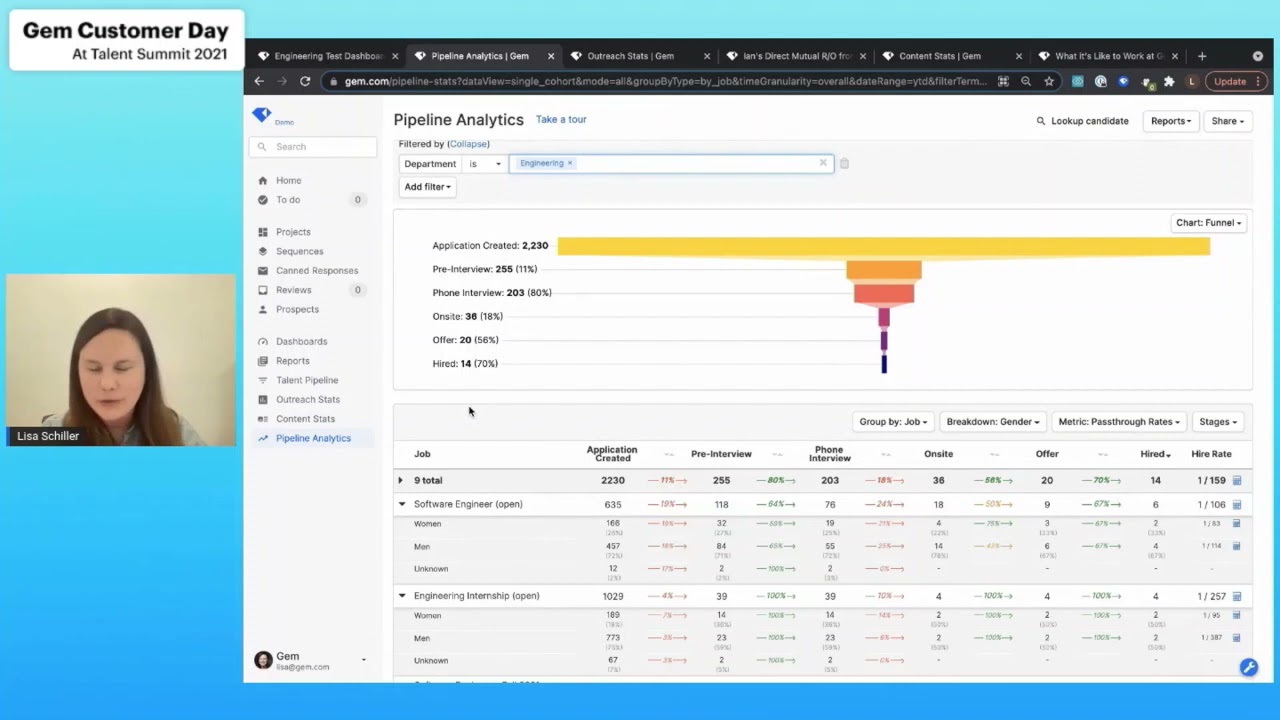Open the Group by: Job dropdown
The width and height of the screenshot is (1280, 720).
(893, 422)
